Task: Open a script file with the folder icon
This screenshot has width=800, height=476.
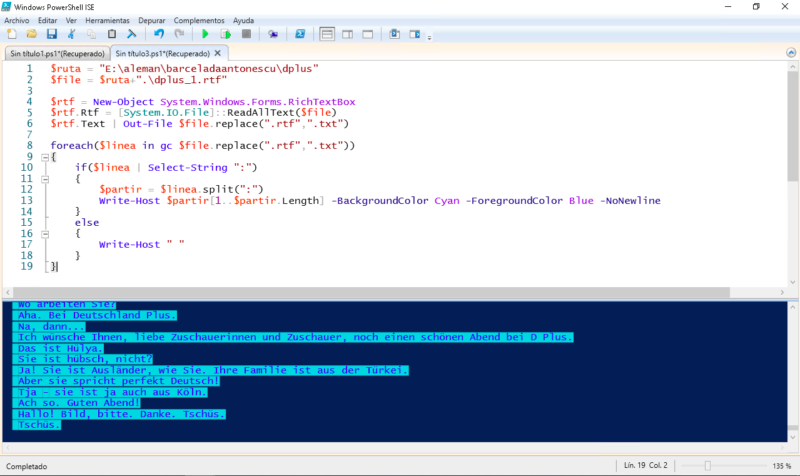Action: (32, 34)
